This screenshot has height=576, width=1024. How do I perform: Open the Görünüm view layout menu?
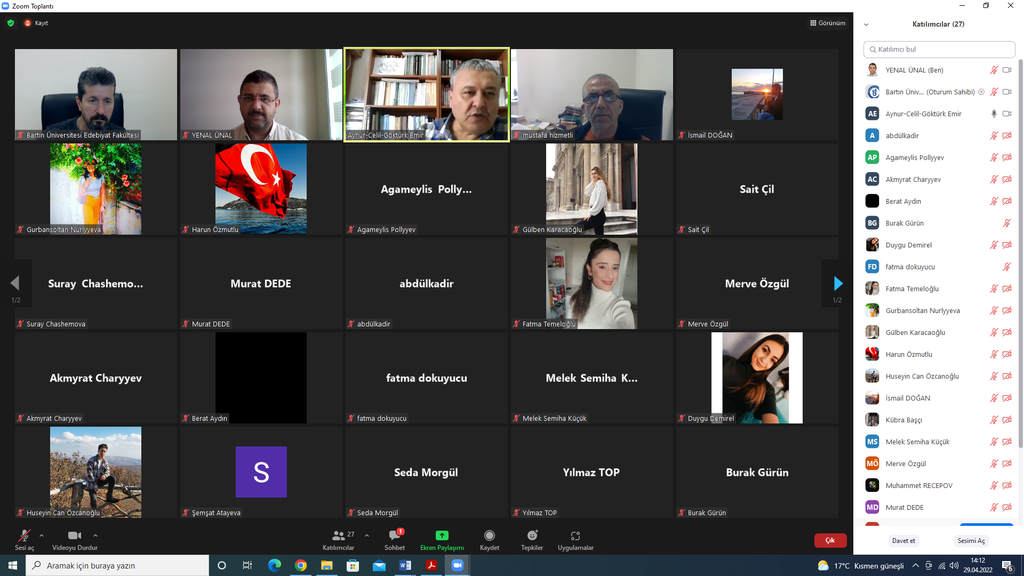click(827, 23)
